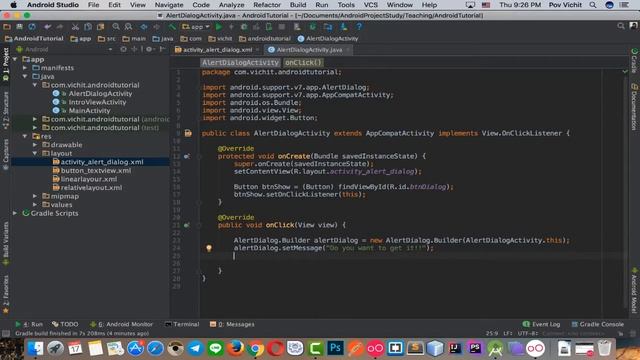This screenshot has height=360, width=640.
Task: Expand Gradle Scripts node
Action: [15, 213]
